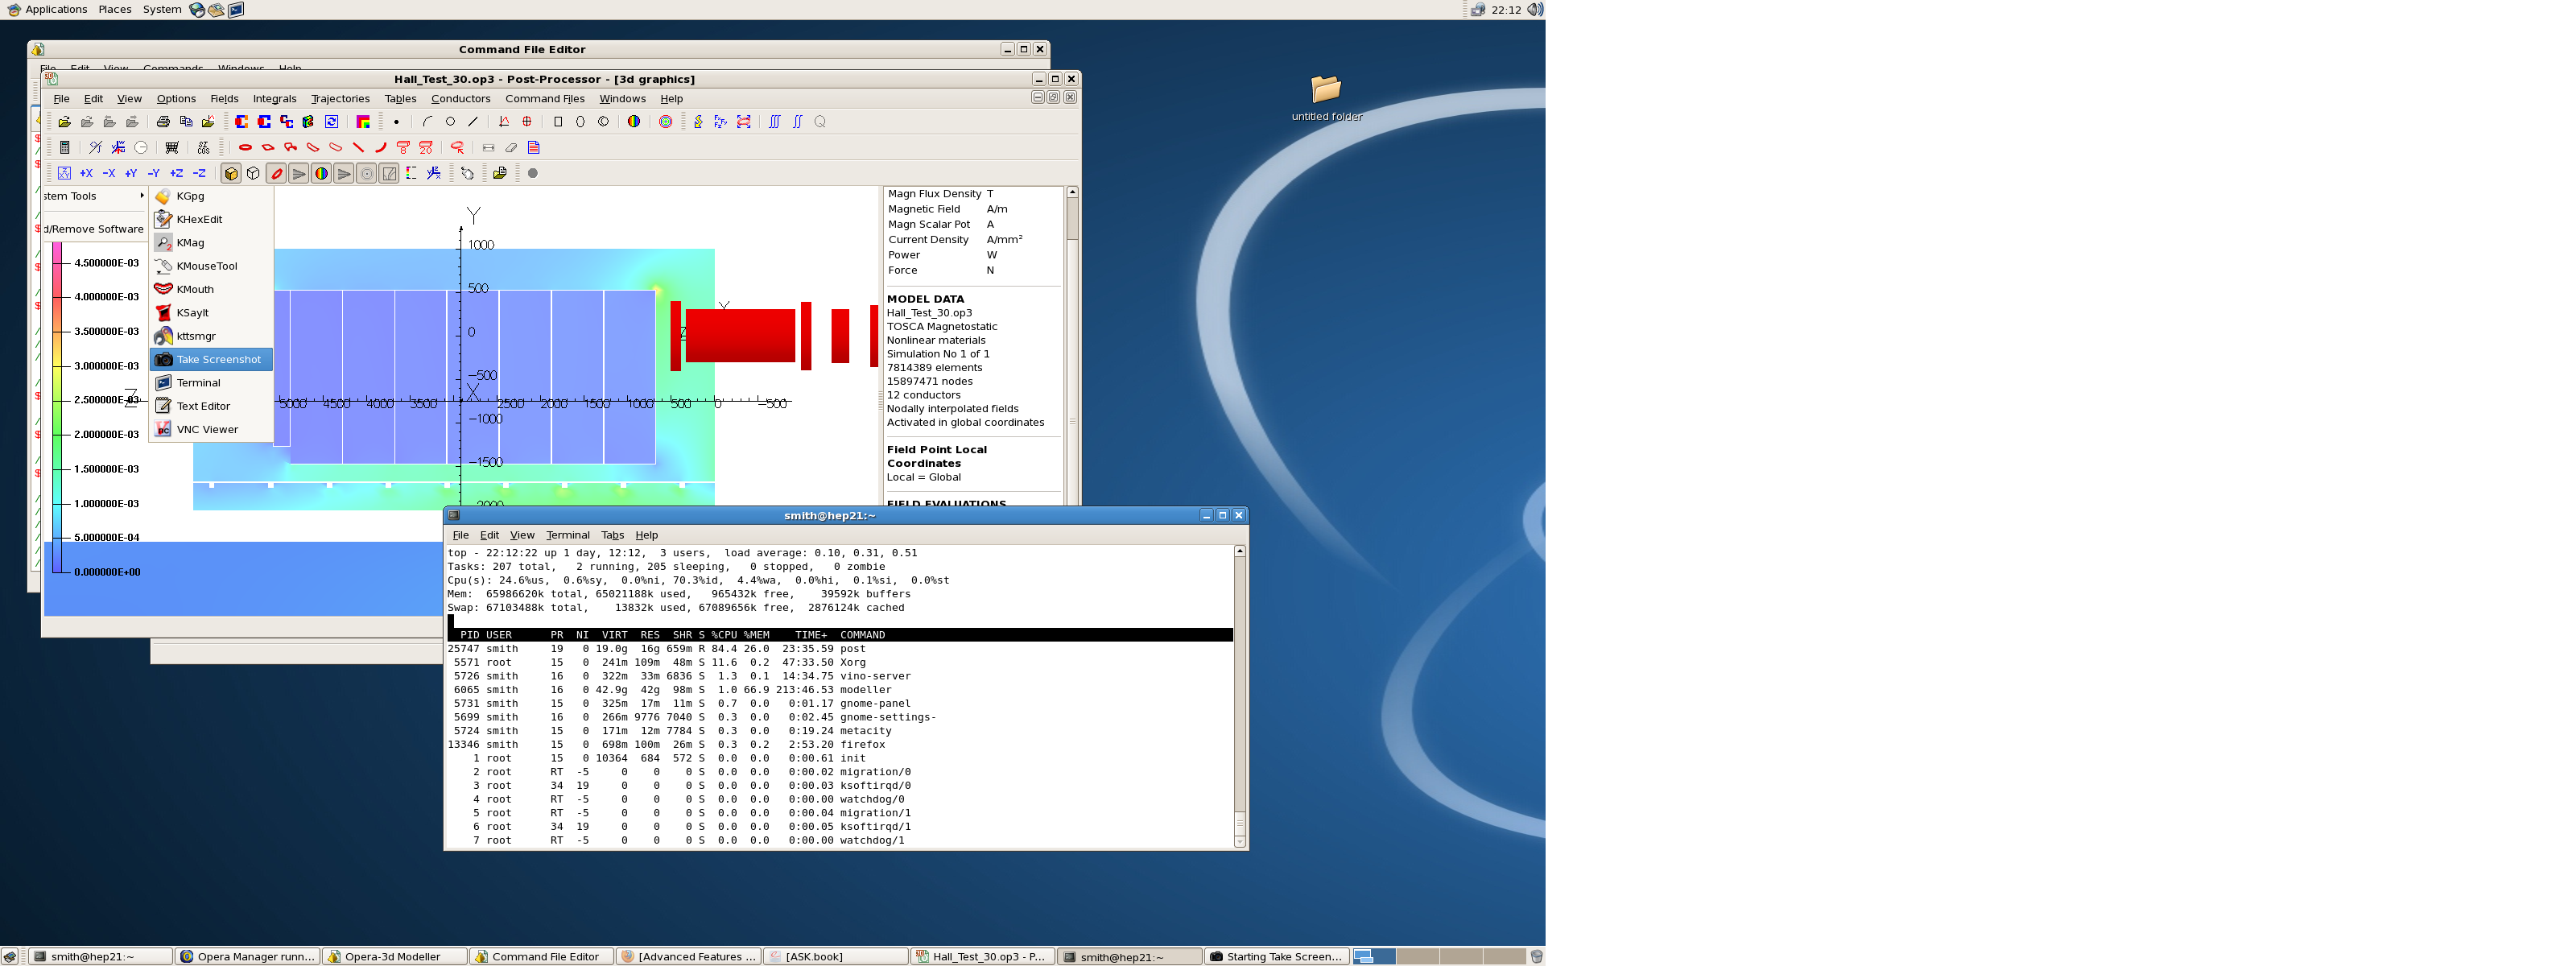Open the Trajectories menu
The width and height of the screenshot is (2576, 966).
click(x=340, y=99)
